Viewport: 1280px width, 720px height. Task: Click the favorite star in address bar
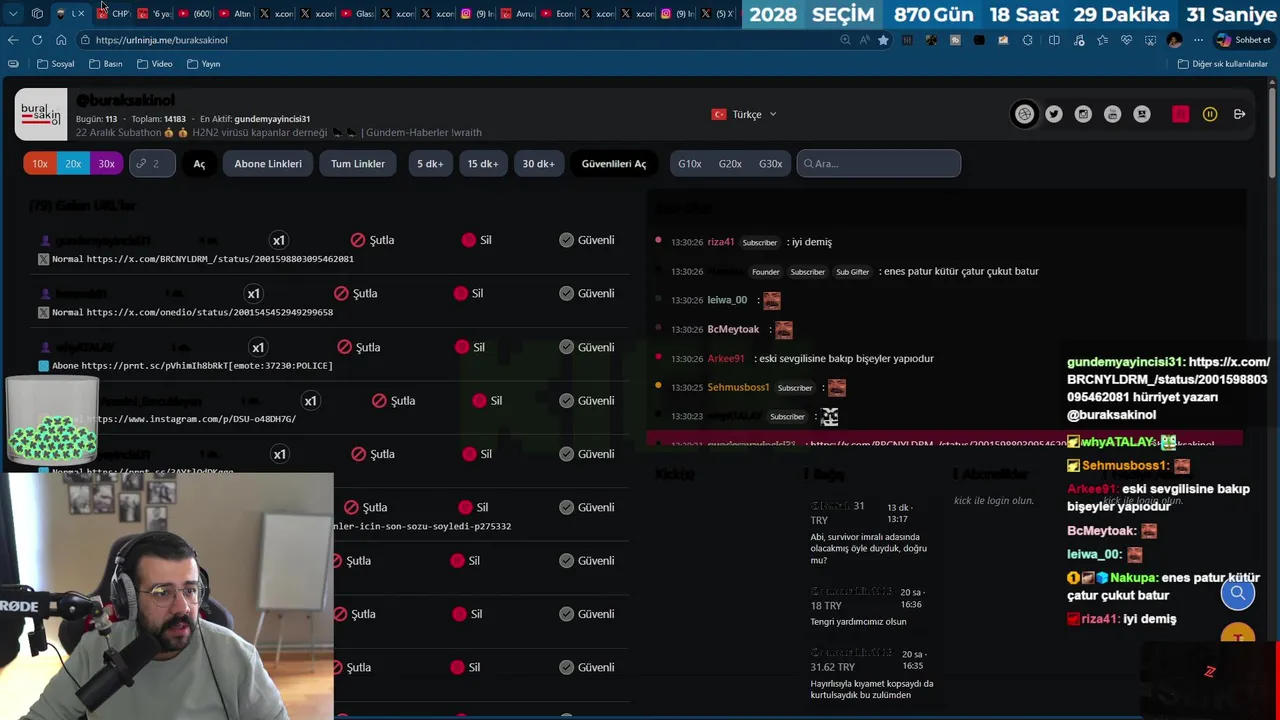click(883, 40)
